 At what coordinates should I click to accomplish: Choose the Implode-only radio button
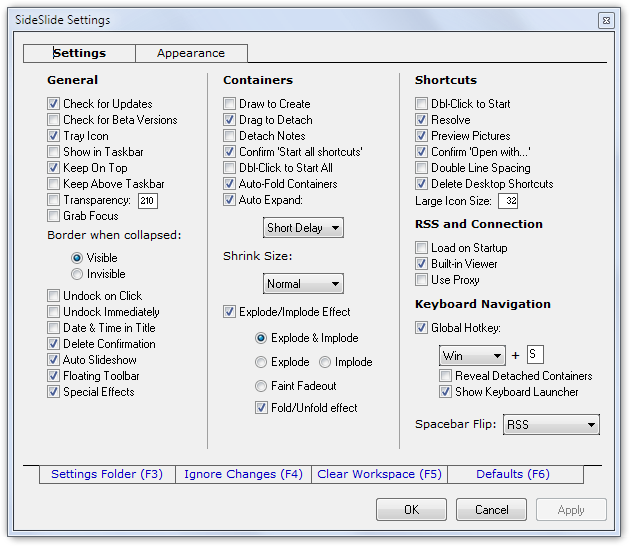pyautogui.click(x=325, y=362)
